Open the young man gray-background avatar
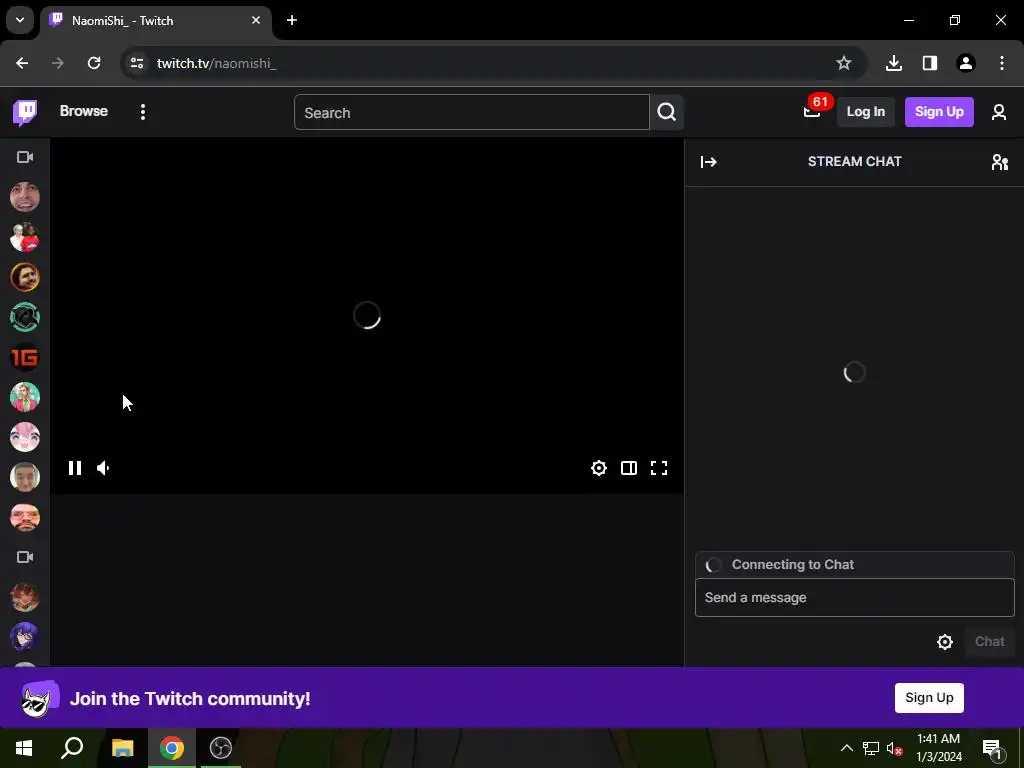Image resolution: width=1024 pixels, height=768 pixels. [25, 477]
